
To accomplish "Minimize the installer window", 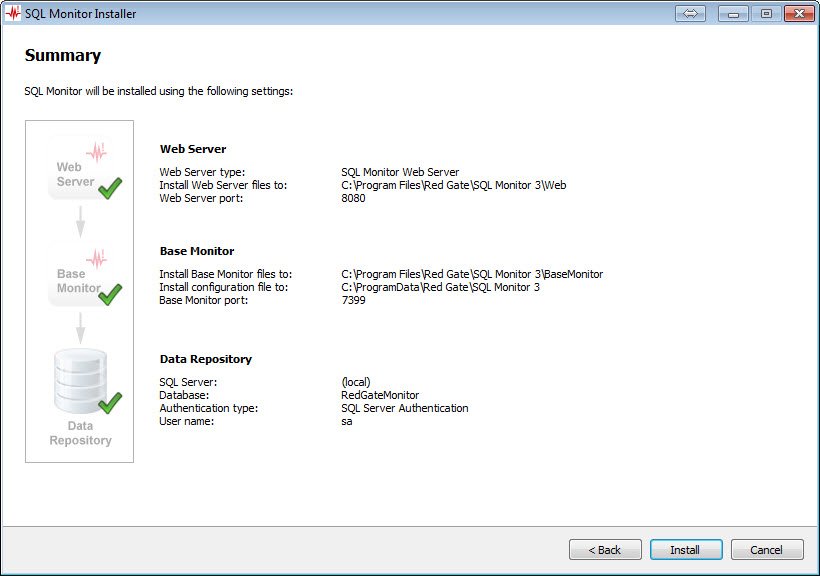I will [733, 14].
